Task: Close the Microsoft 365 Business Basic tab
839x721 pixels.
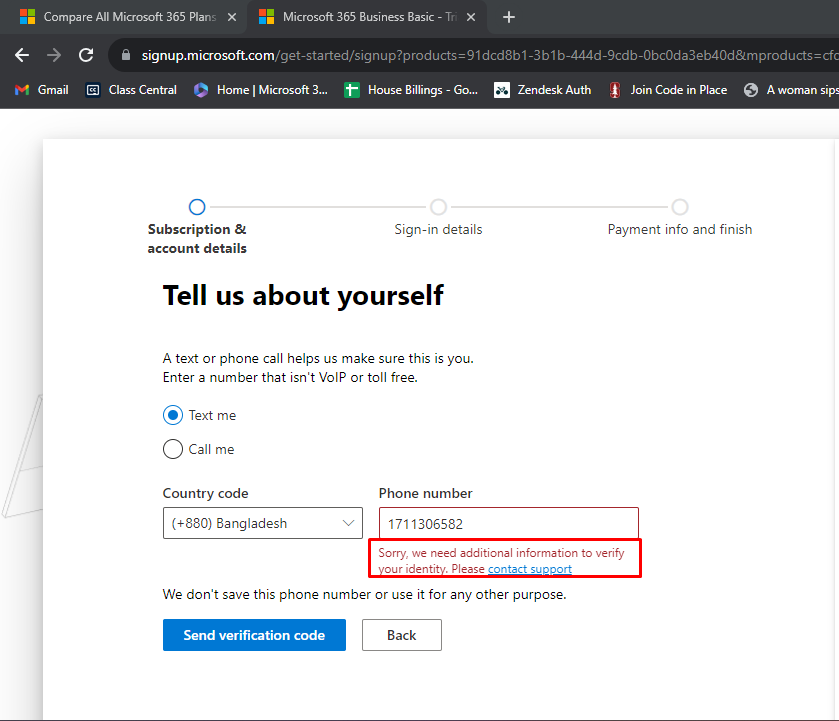Action: coord(471,17)
